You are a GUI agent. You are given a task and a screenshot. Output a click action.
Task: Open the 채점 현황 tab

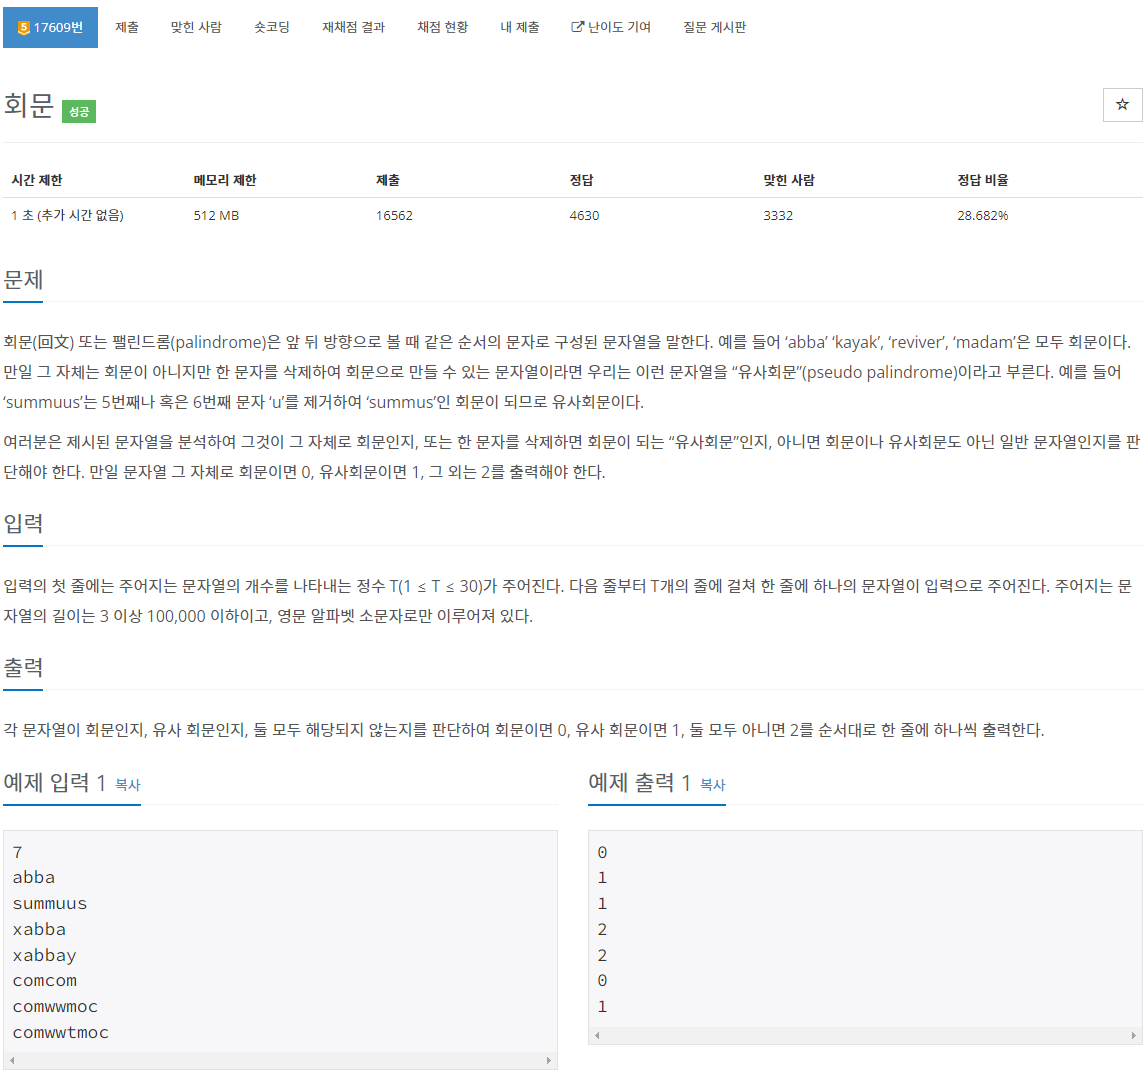442,28
